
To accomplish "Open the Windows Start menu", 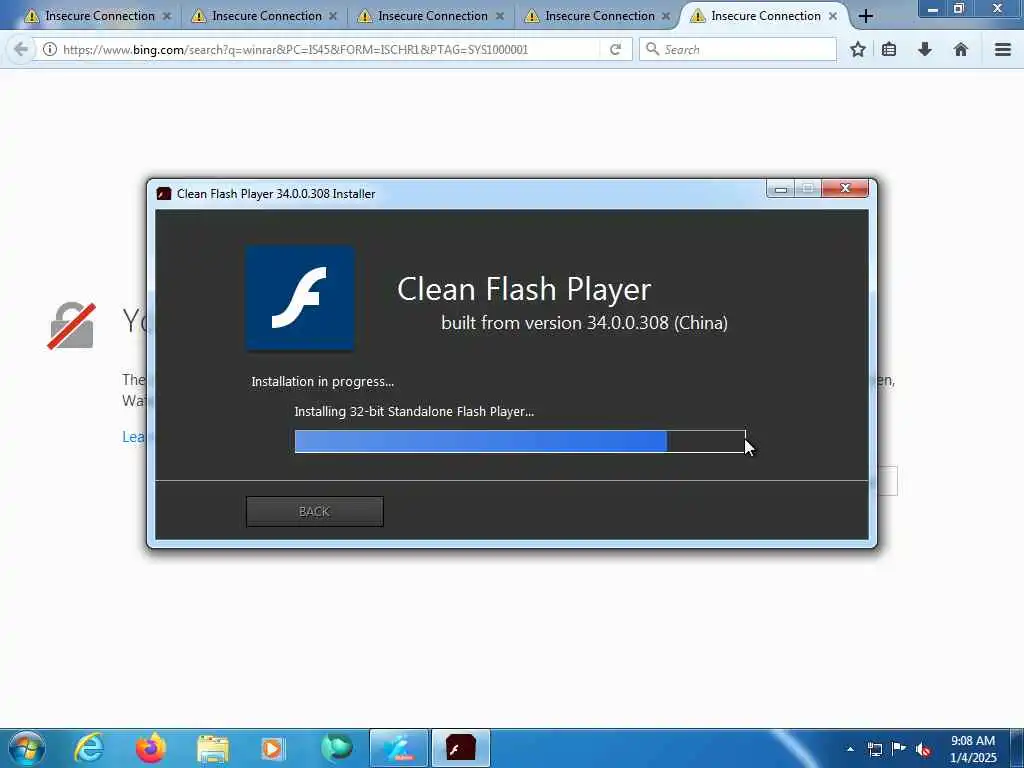I will tap(27, 748).
